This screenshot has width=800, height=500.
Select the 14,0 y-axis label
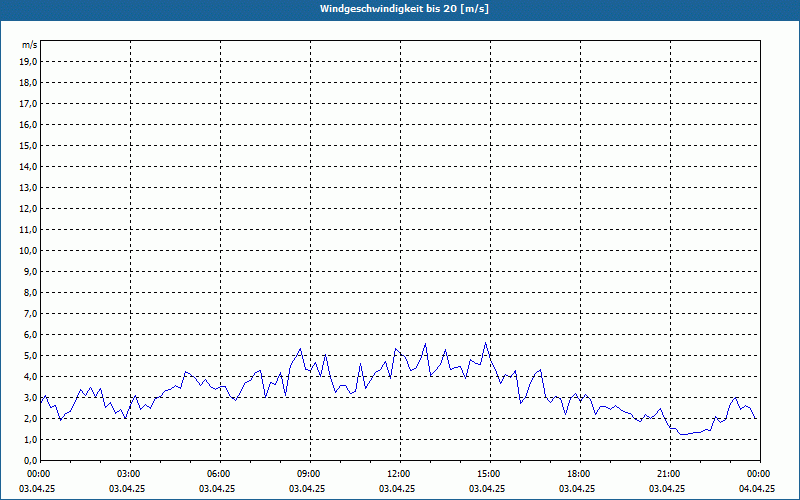tap(28, 167)
